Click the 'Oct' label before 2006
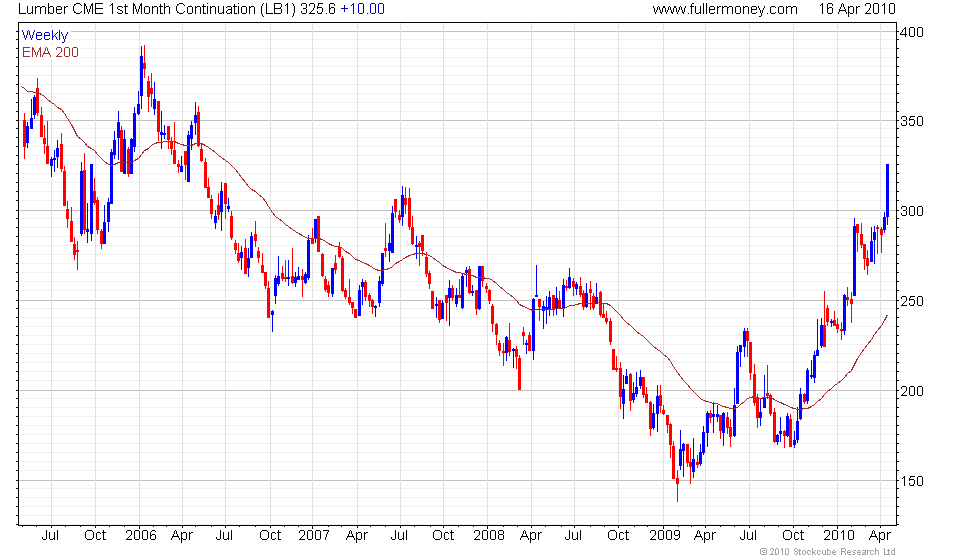Viewport: 980px width, 560px height. 95,536
